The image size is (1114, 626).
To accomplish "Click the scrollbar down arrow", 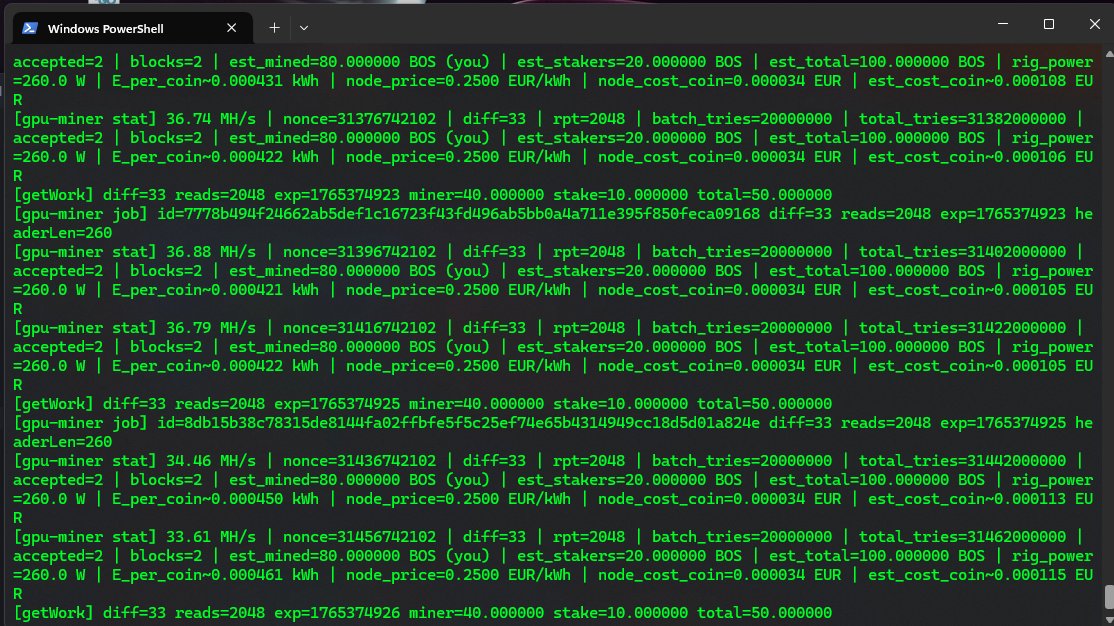I will coord(1109,619).
